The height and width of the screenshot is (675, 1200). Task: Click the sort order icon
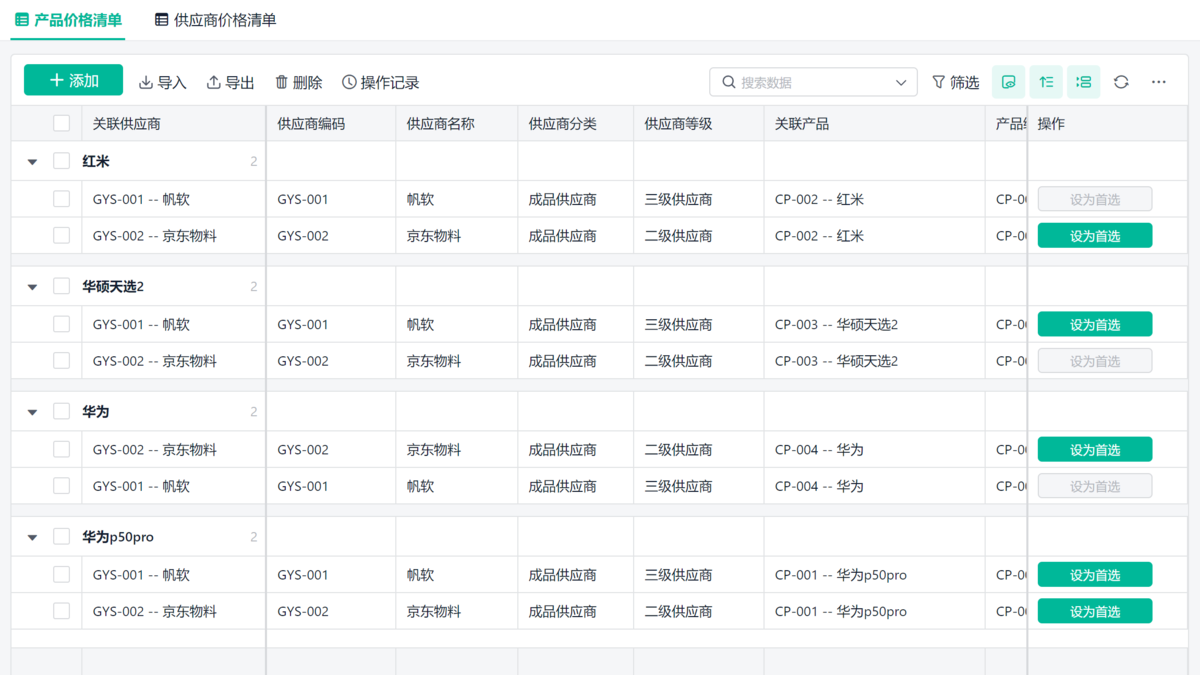[1046, 82]
